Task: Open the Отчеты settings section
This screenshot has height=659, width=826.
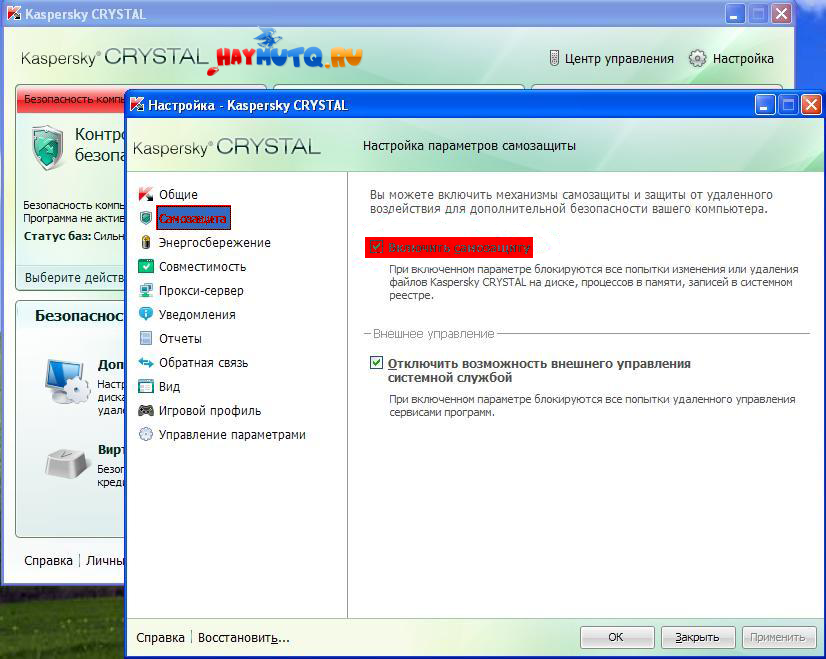Action: (x=180, y=339)
